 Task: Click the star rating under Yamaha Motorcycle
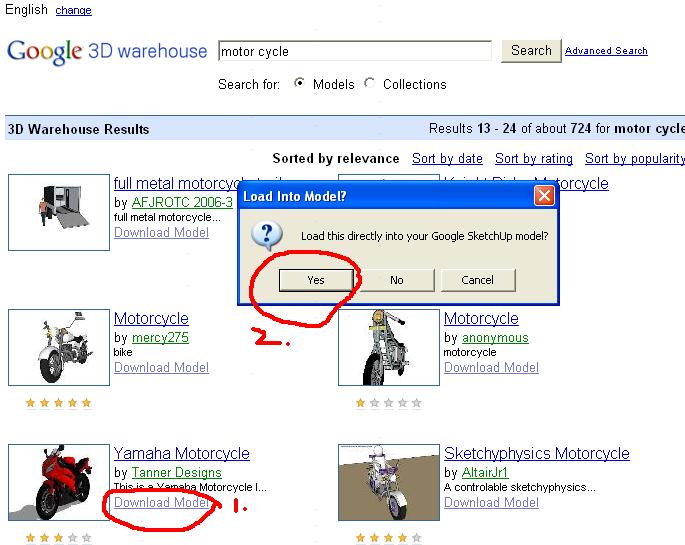pyautogui.click(x=59, y=538)
